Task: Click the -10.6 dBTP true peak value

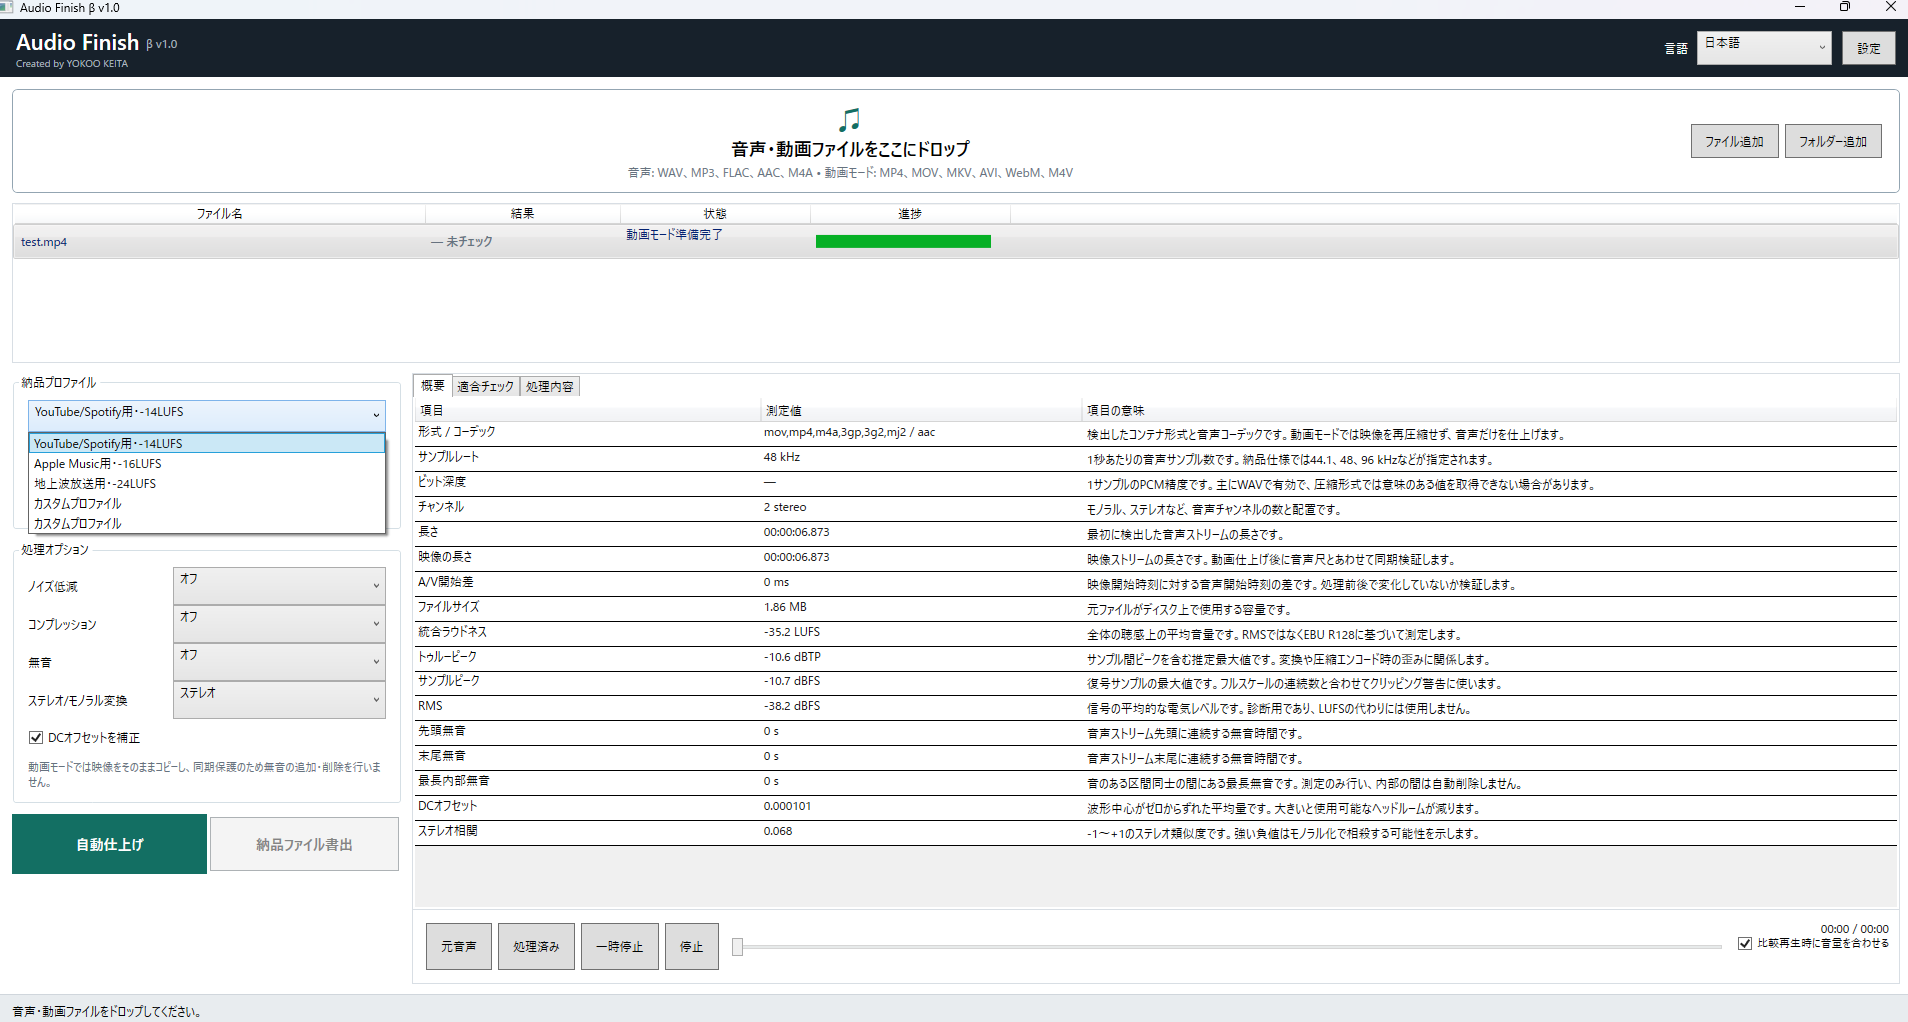Action: coord(792,657)
